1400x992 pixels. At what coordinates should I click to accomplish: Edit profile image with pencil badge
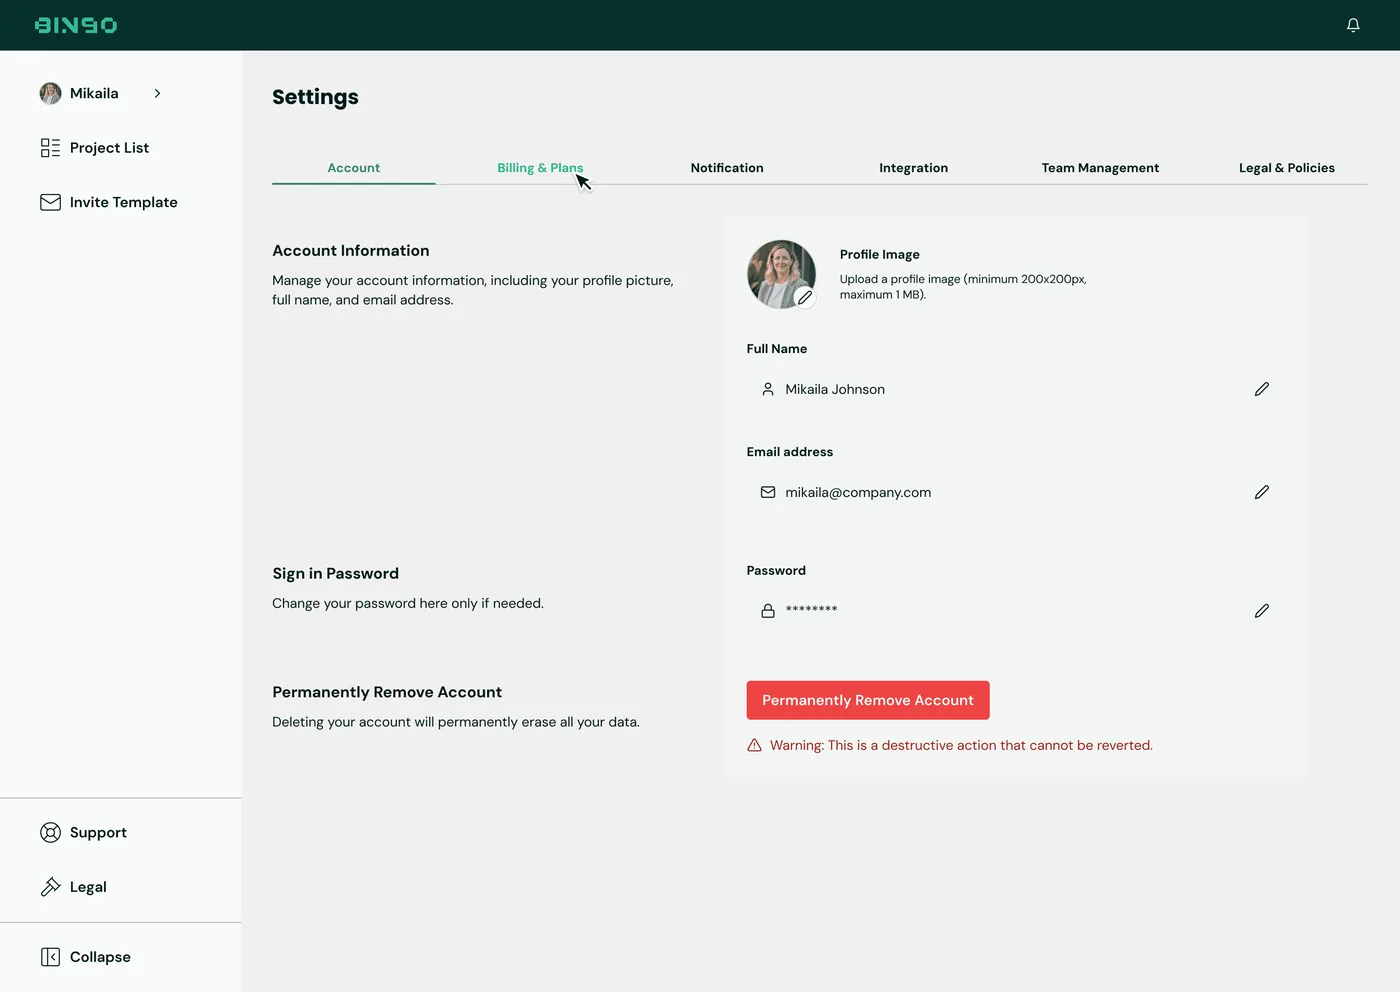coord(805,297)
